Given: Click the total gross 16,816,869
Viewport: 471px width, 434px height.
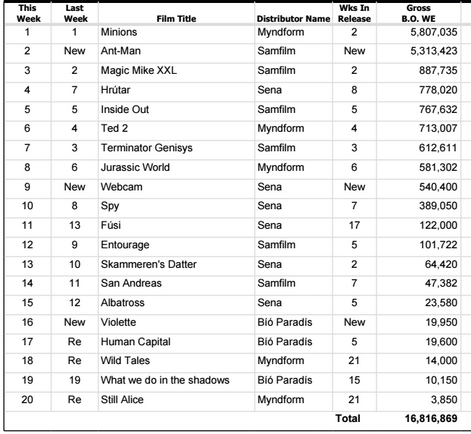Looking at the screenshot, I should pyautogui.click(x=431, y=418).
